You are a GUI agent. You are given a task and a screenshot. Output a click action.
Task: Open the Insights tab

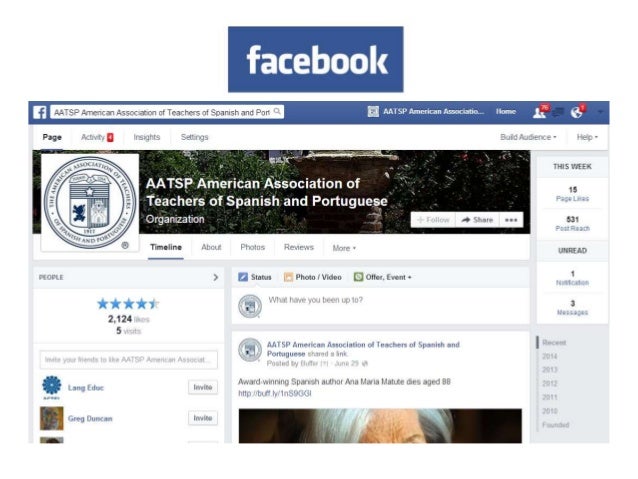point(146,137)
